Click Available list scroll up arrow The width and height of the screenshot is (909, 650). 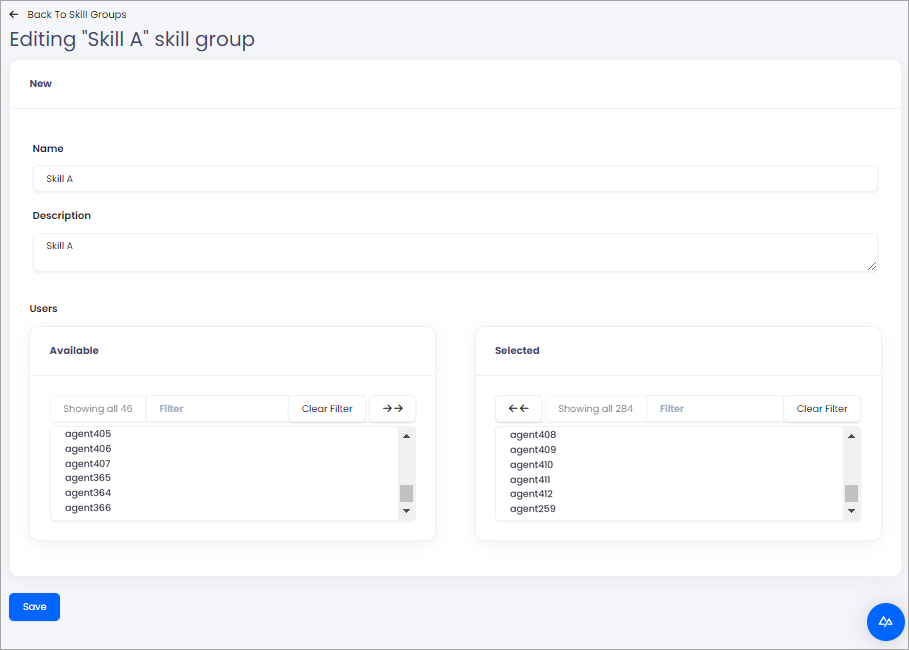coord(406,436)
